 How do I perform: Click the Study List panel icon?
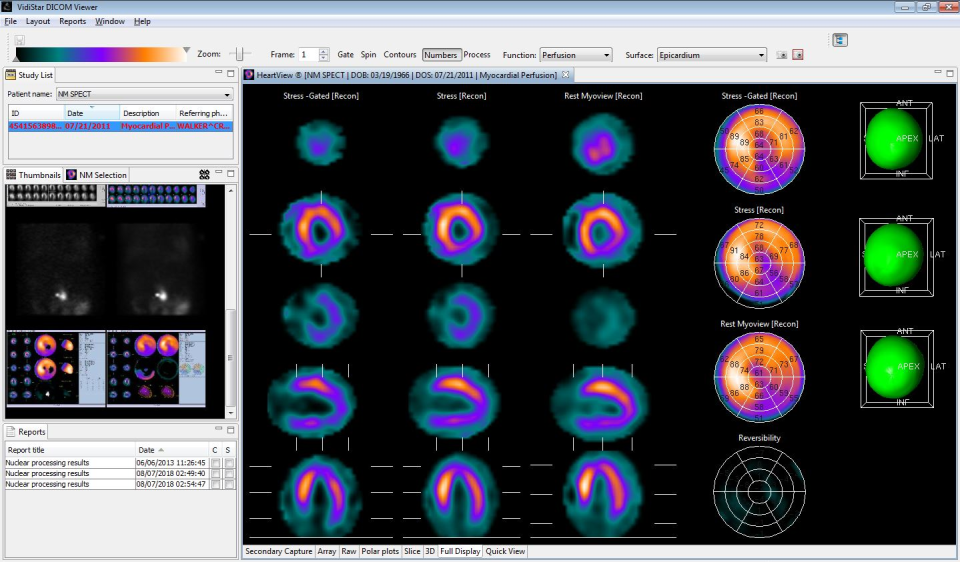pos(11,75)
